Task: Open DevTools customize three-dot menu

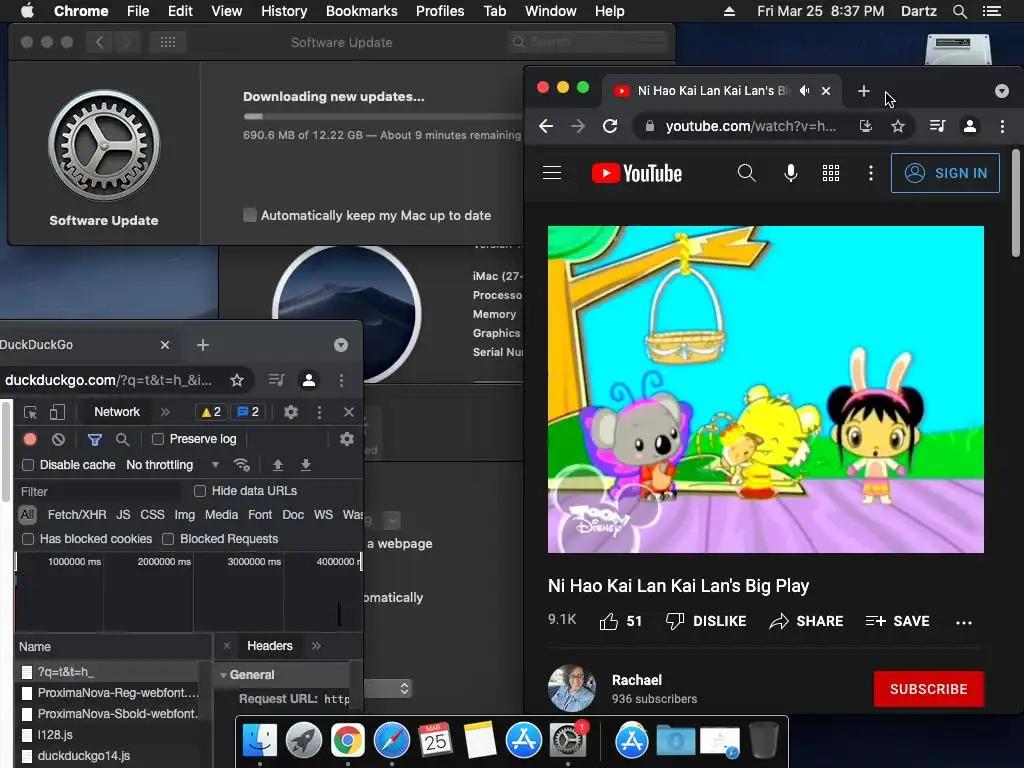Action: point(319,412)
